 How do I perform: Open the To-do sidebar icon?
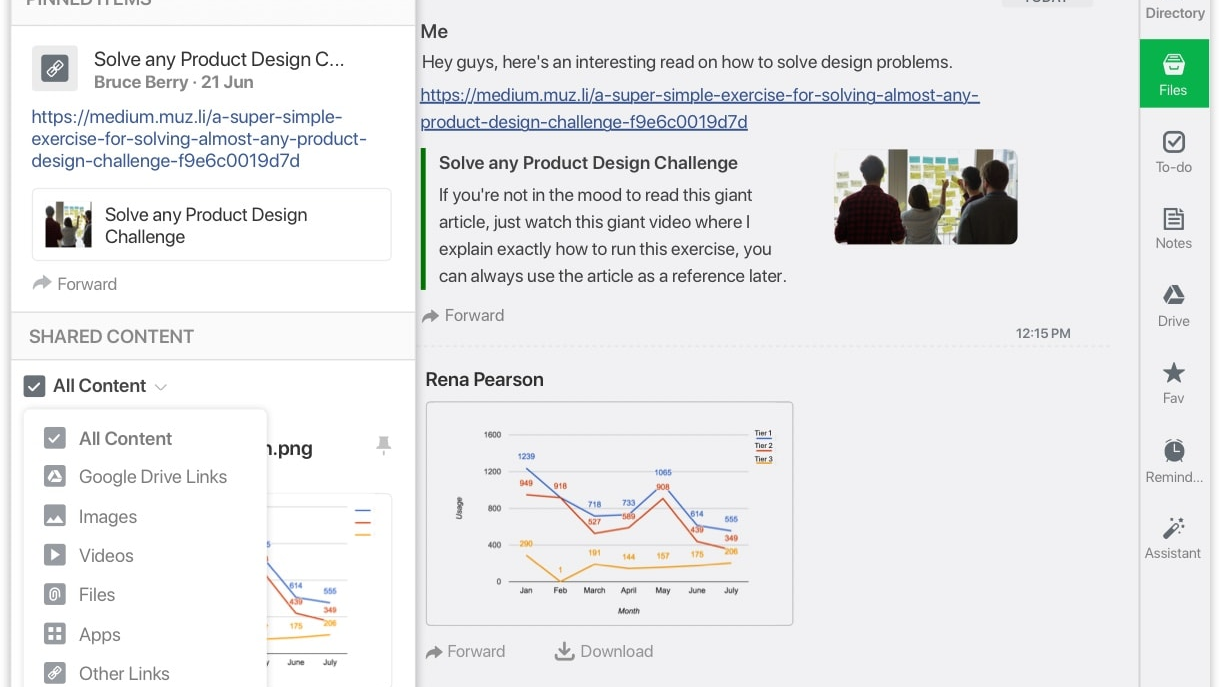point(1173,151)
